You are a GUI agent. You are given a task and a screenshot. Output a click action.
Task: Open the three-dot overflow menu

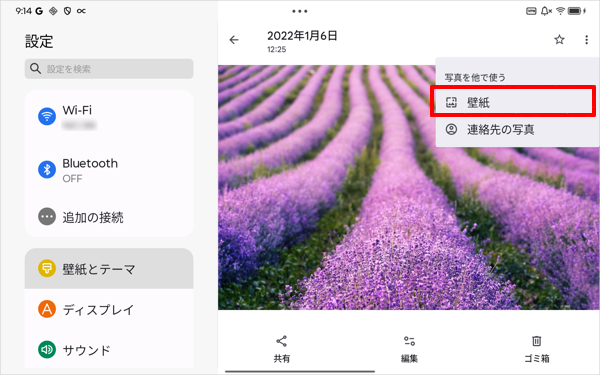point(586,40)
